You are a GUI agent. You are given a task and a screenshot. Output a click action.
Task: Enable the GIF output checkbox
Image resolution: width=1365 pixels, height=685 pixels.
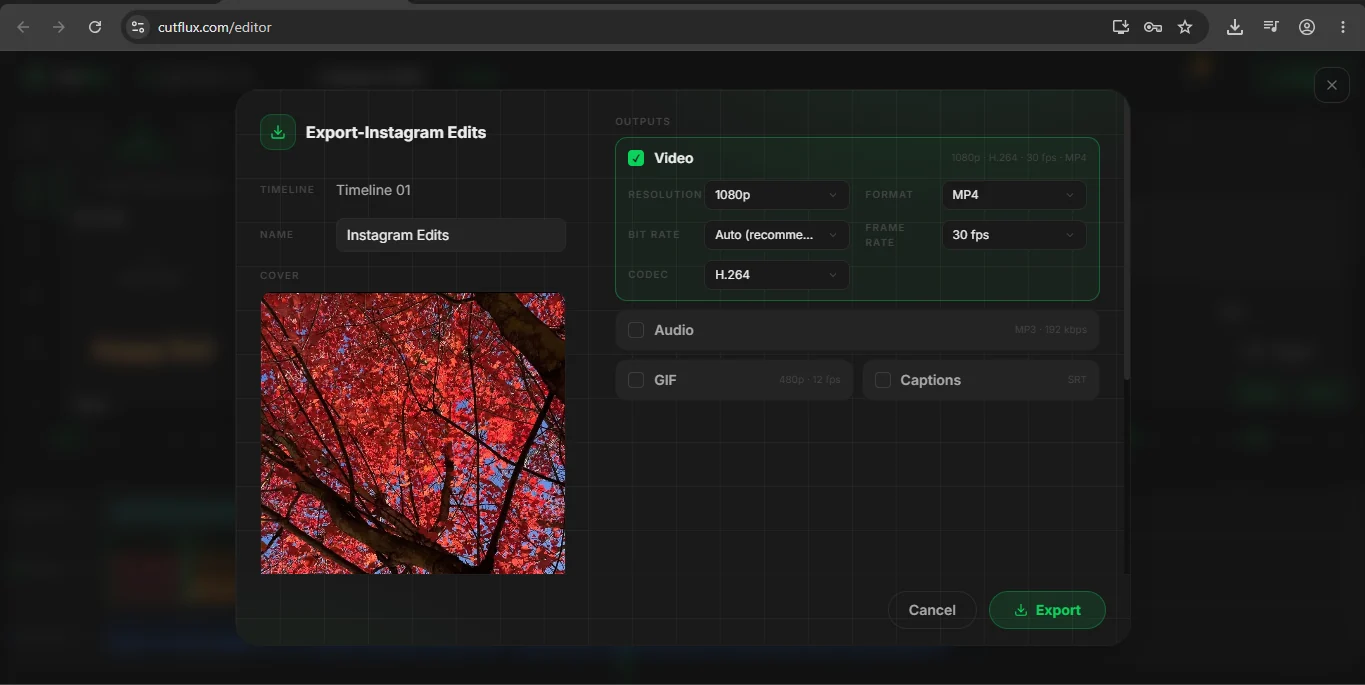[636, 380]
